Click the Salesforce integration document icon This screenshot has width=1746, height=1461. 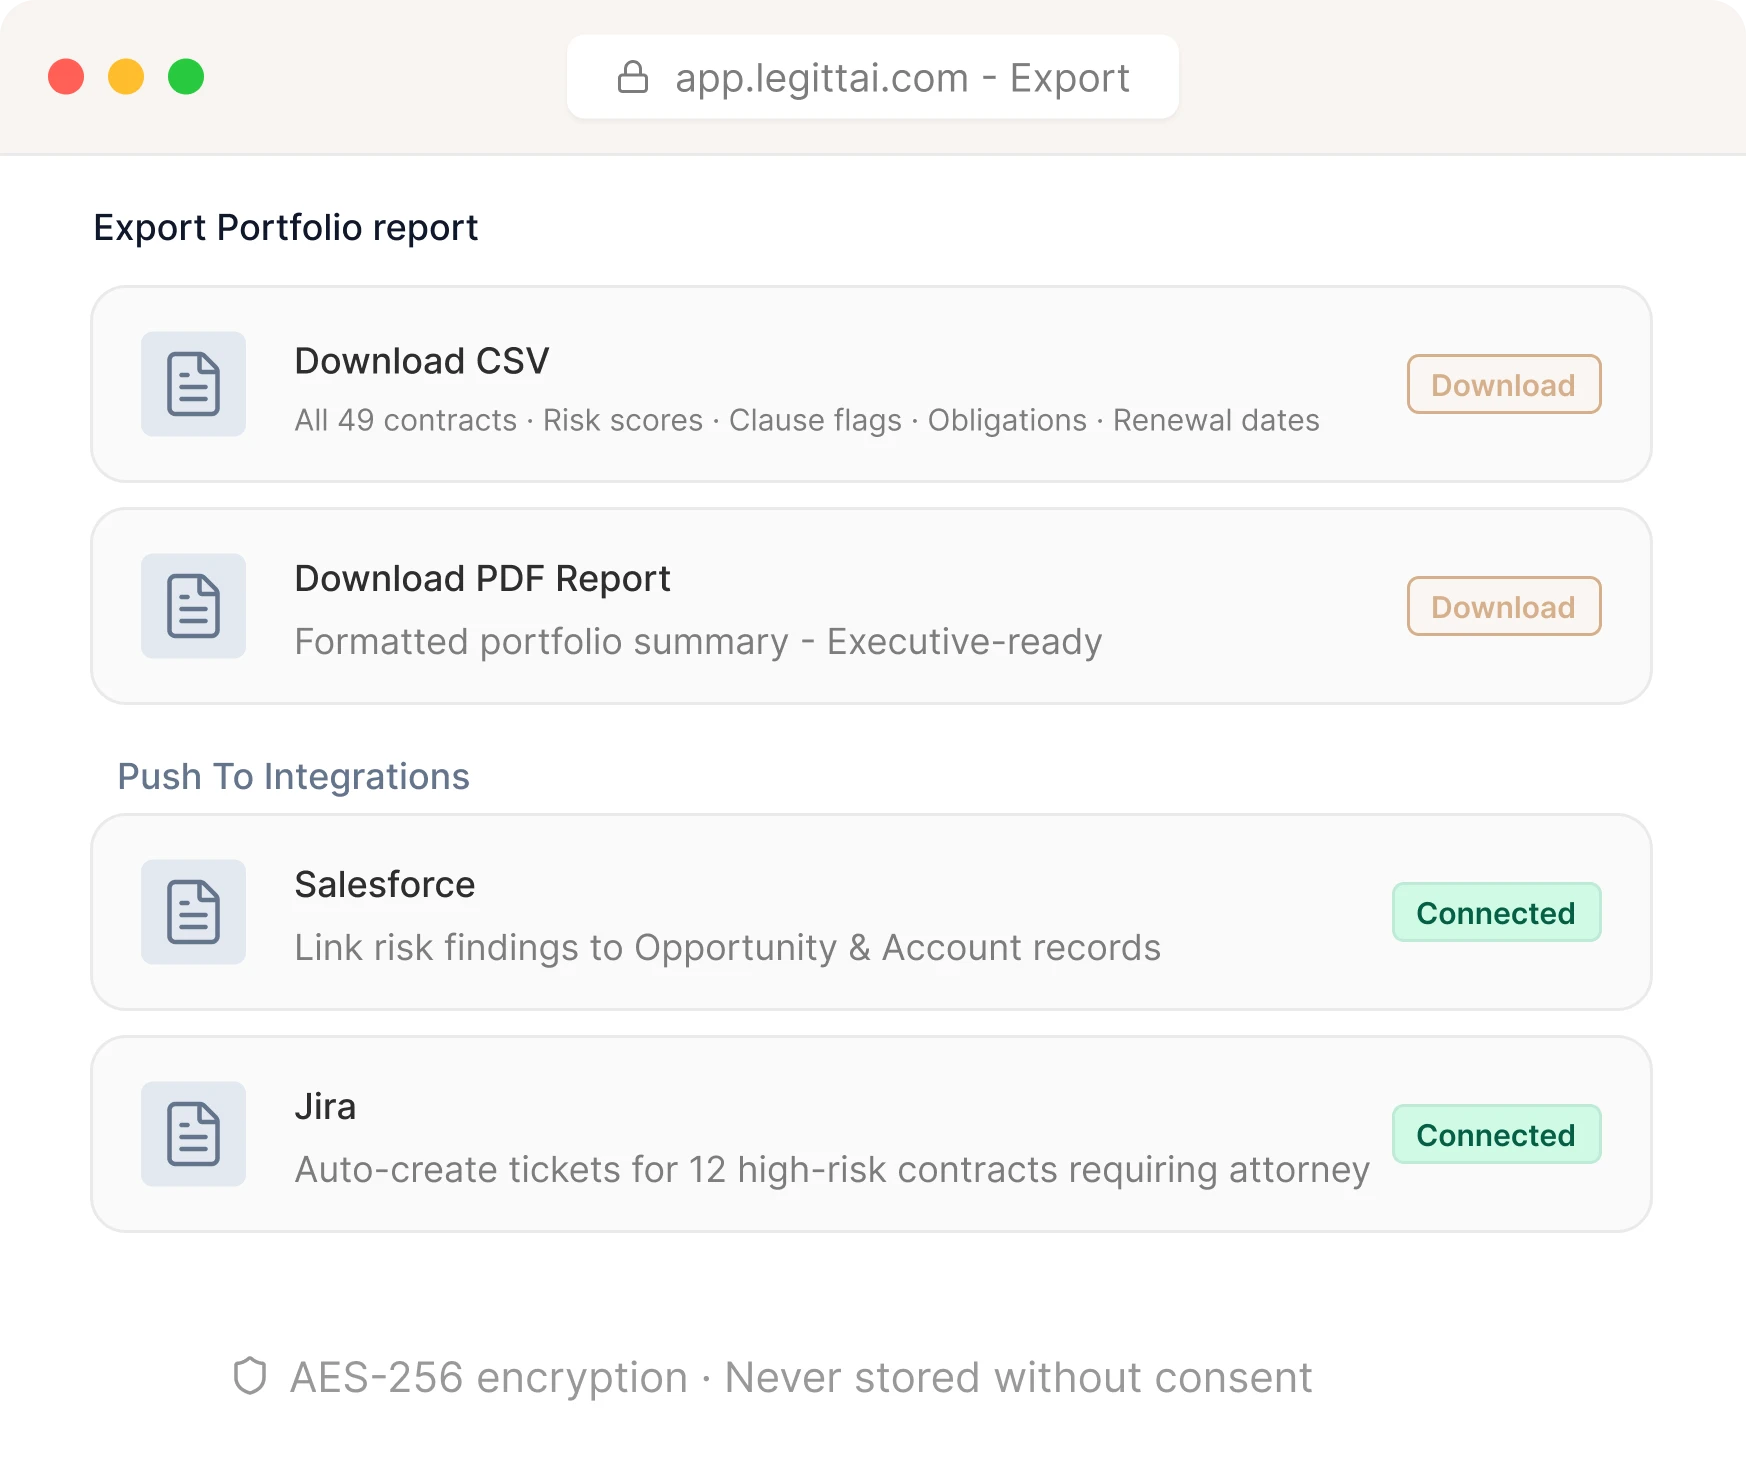coord(192,911)
